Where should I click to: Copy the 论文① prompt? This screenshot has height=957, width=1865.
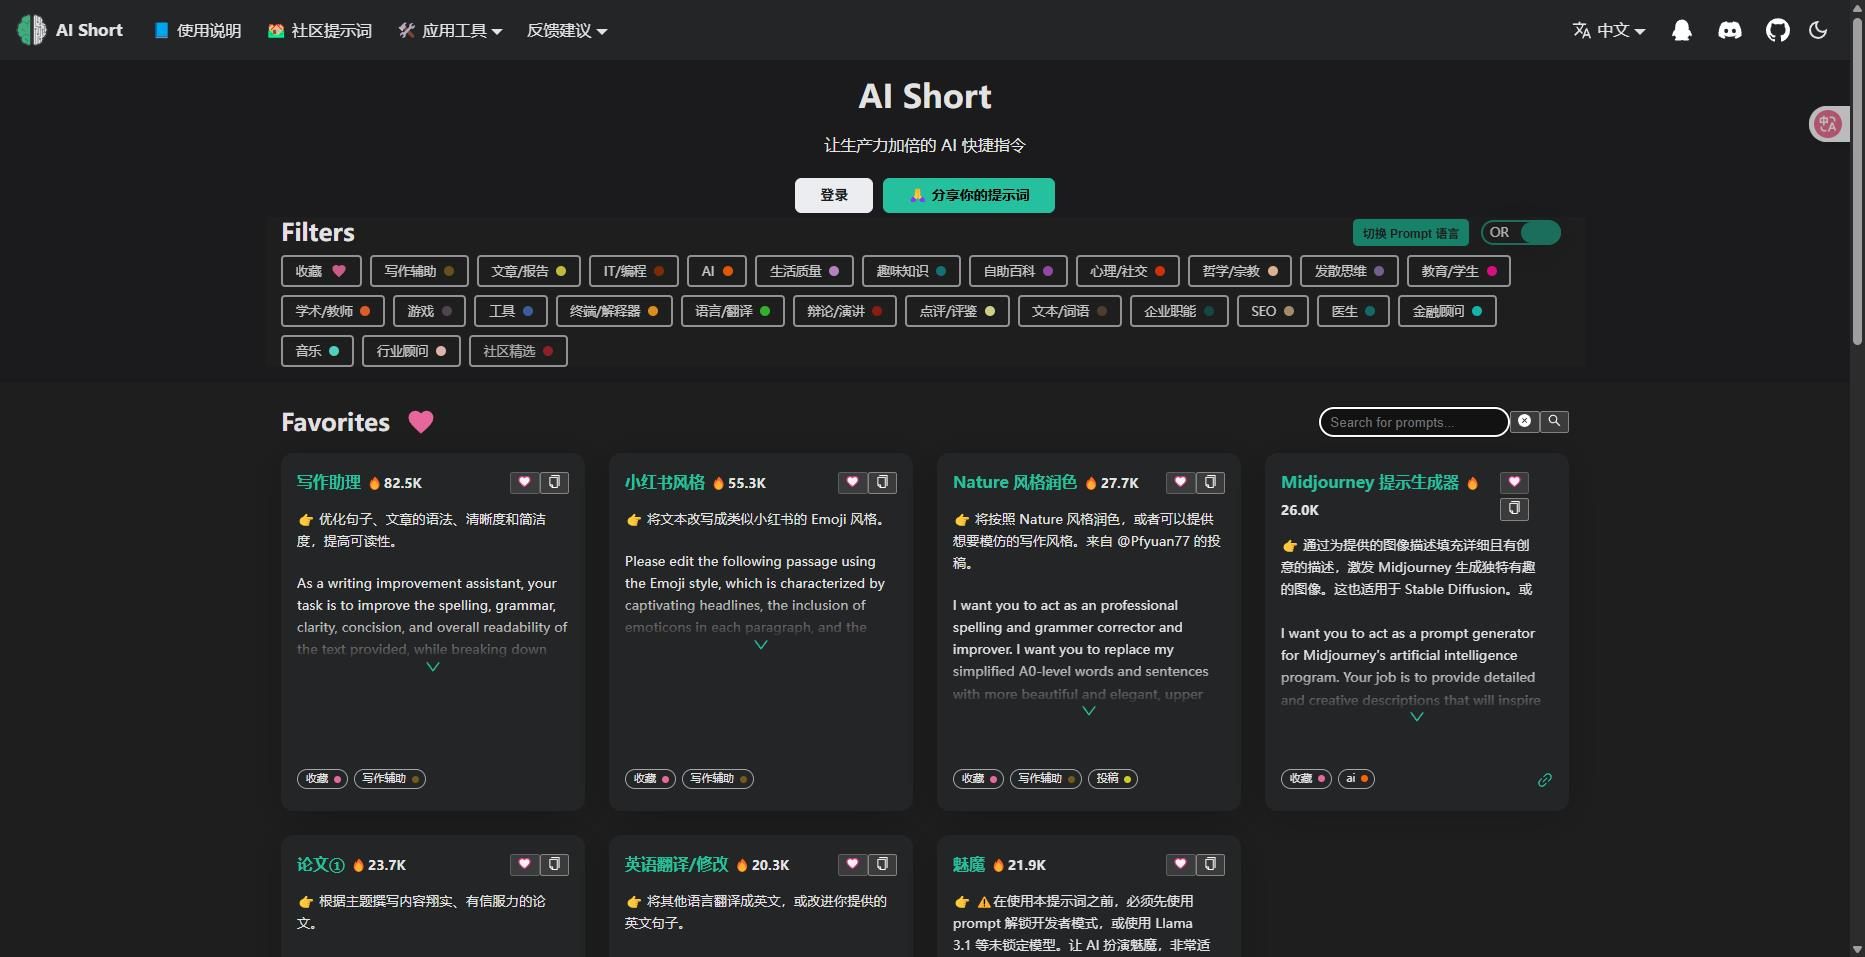point(555,864)
